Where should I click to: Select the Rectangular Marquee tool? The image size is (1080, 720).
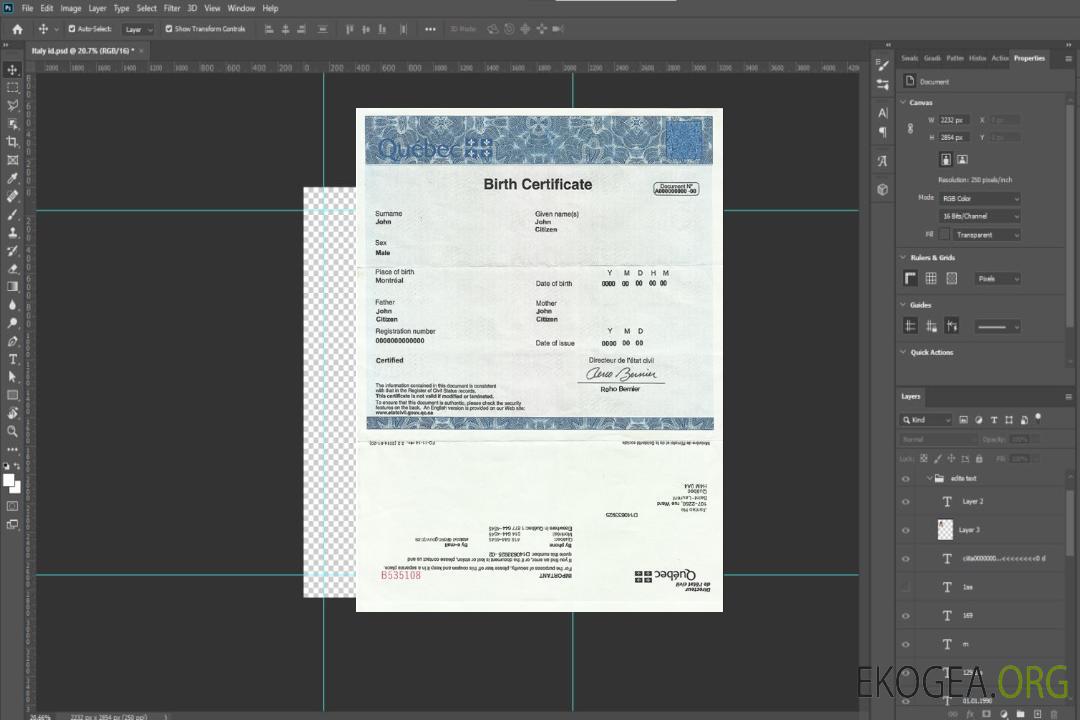click(12, 88)
